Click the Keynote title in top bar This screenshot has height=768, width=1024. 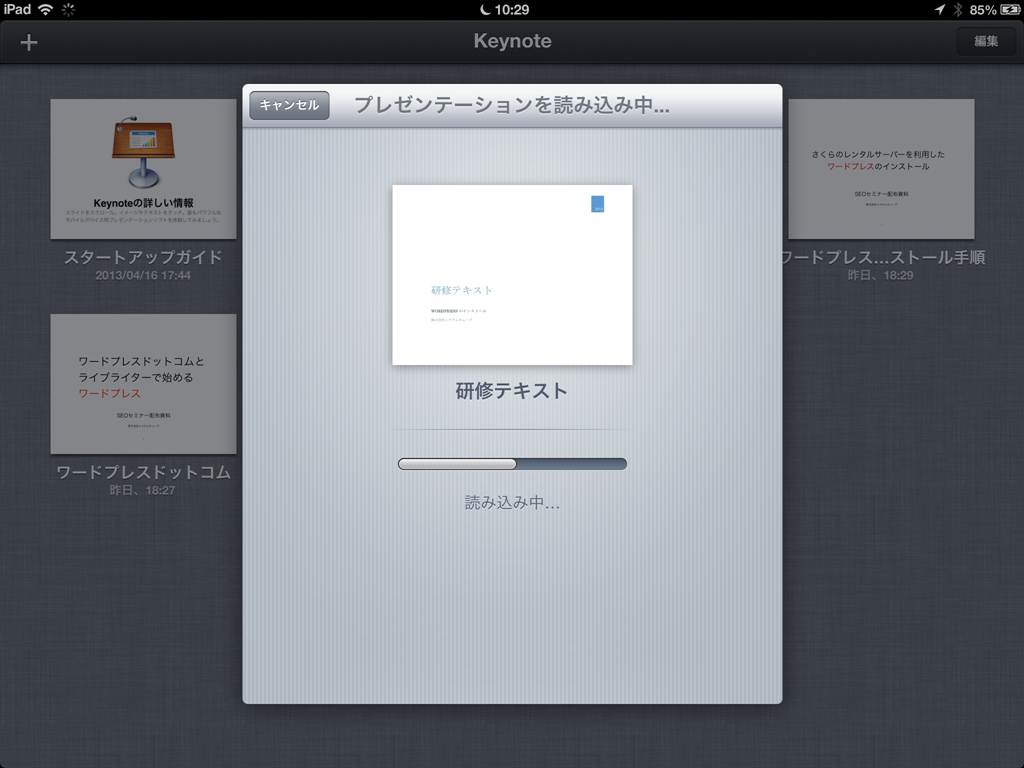click(x=512, y=42)
